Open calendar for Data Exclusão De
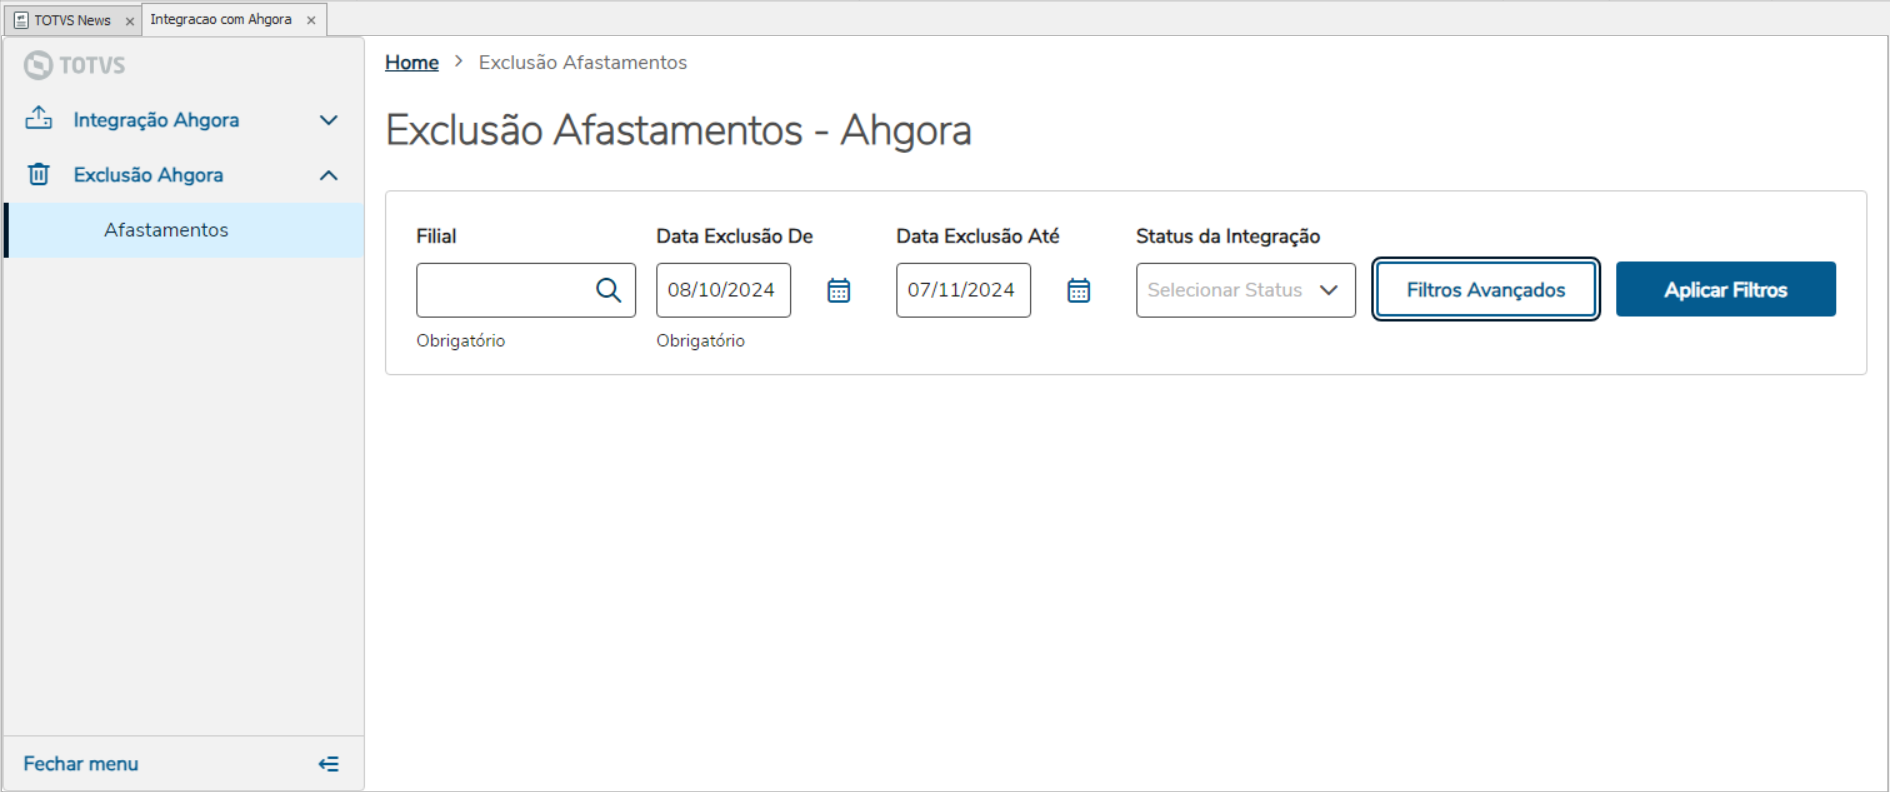The image size is (1890, 792). tap(838, 290)
